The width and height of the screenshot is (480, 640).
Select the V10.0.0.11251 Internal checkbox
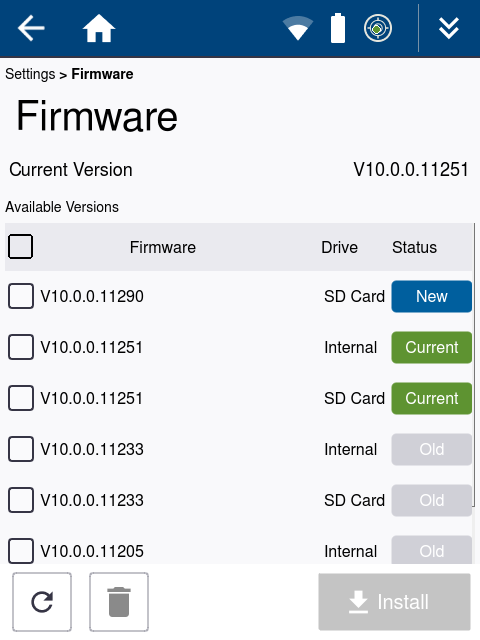click(21, 347)
